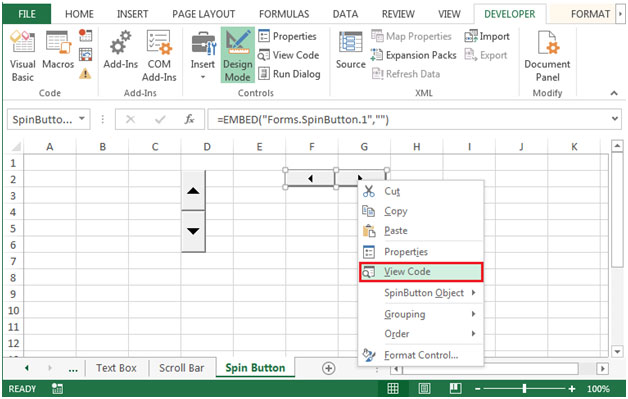This screenshot has width=628, height=399.
Task: Open the Name Box dropdown arrow
Action: pyautogui.click(x=82, y=119)
